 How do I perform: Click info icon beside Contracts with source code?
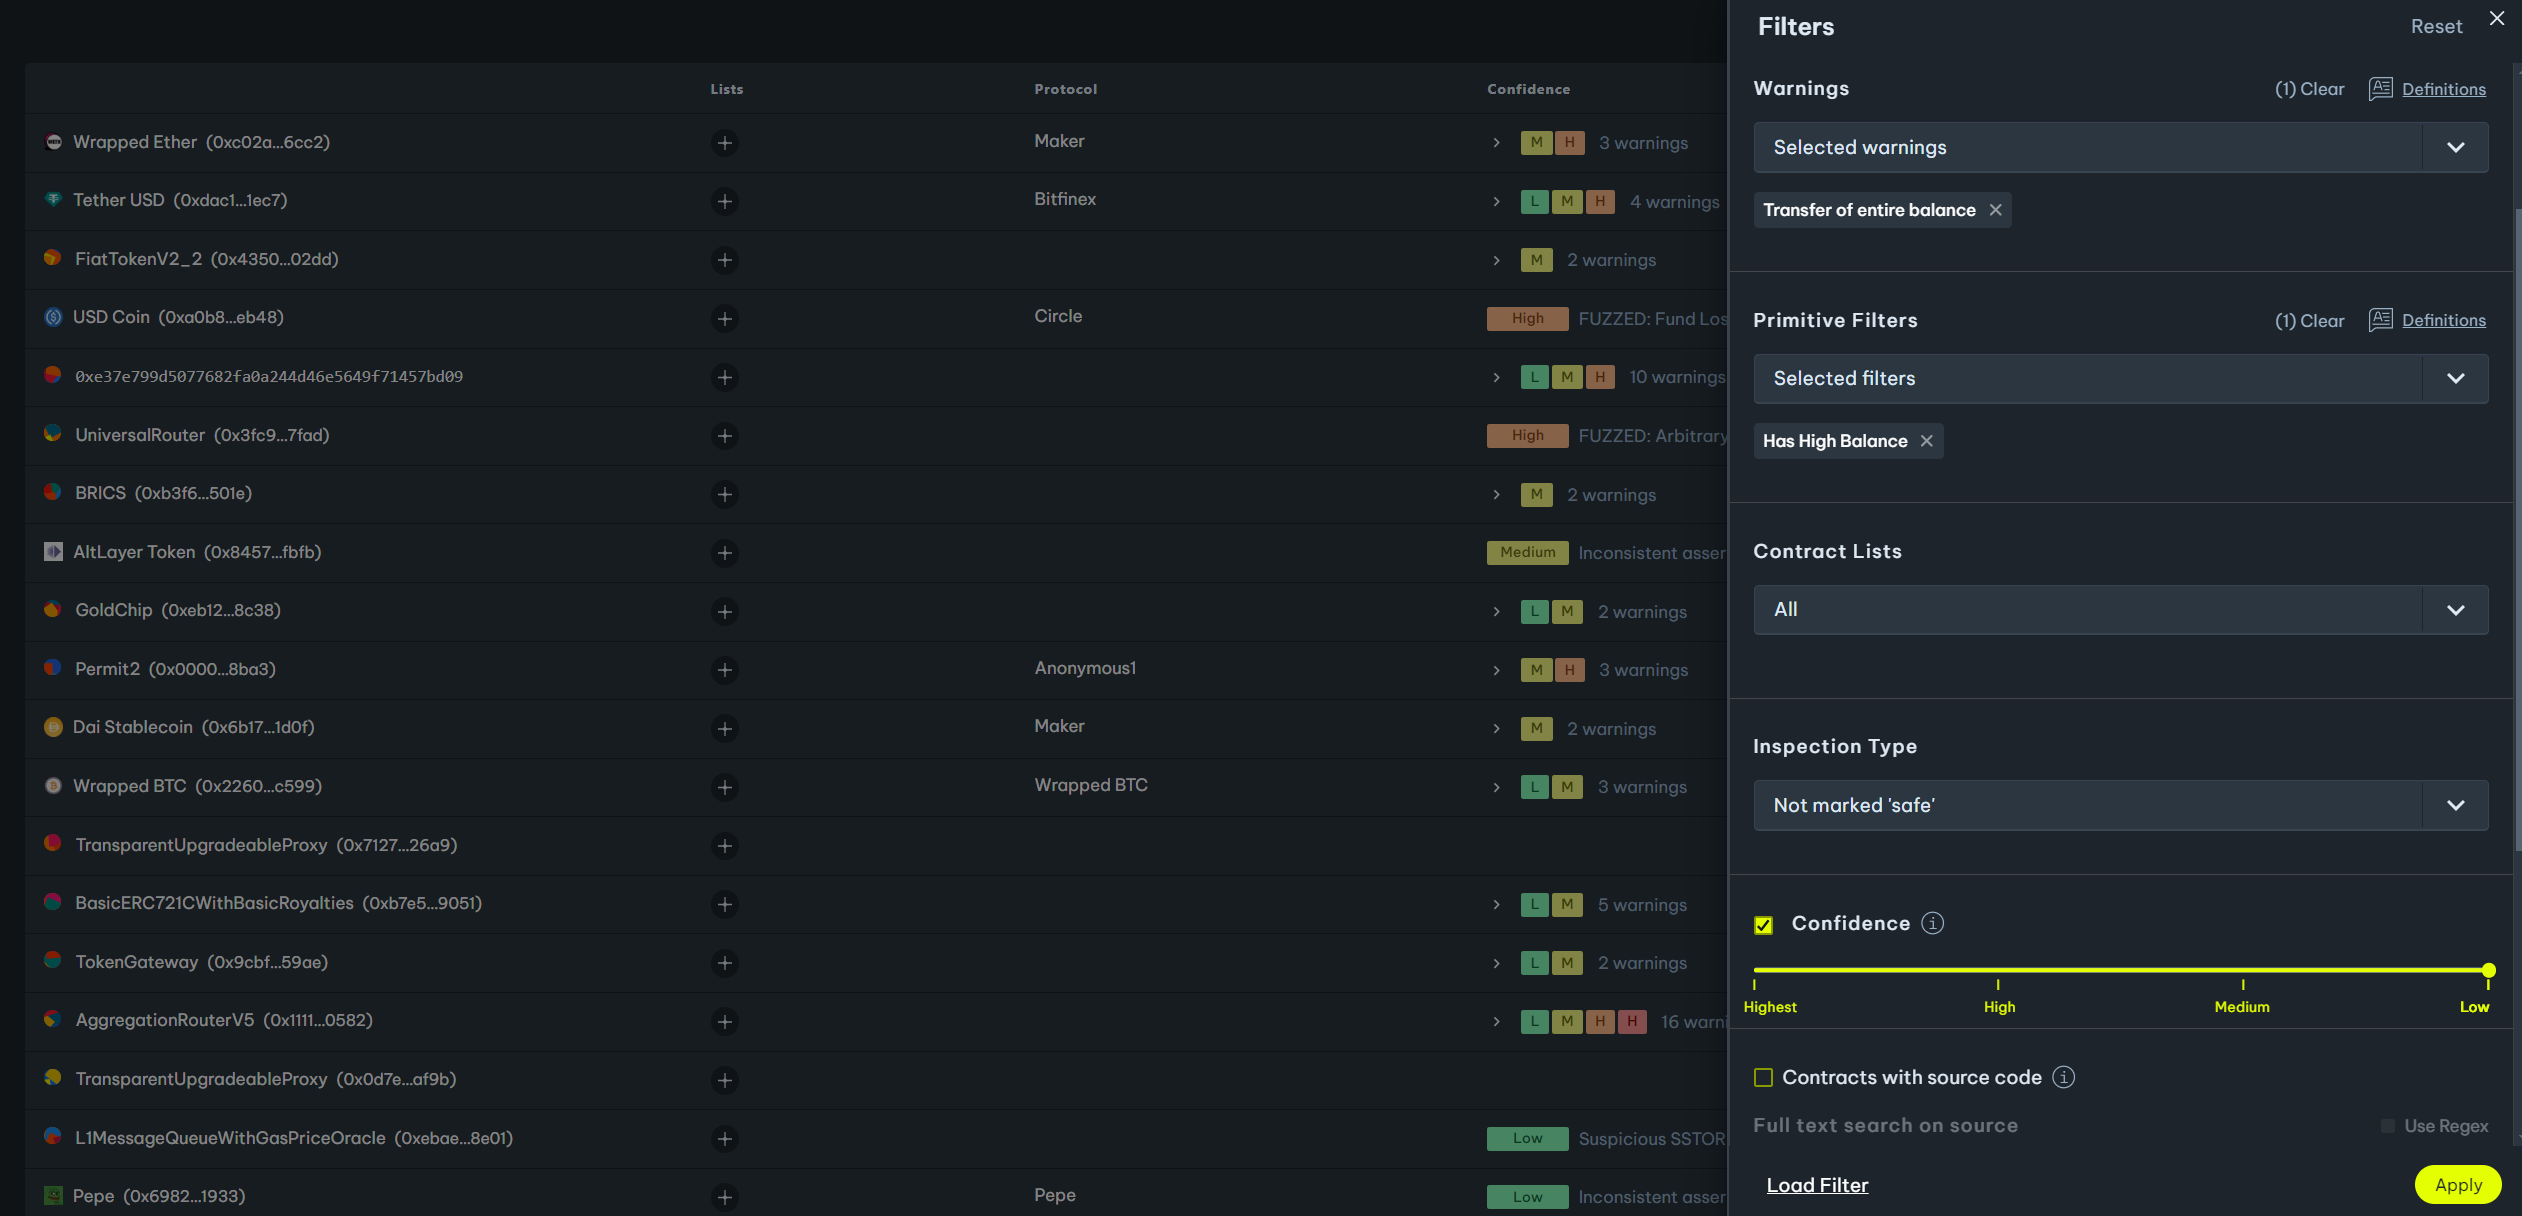pos(2063,1077)
